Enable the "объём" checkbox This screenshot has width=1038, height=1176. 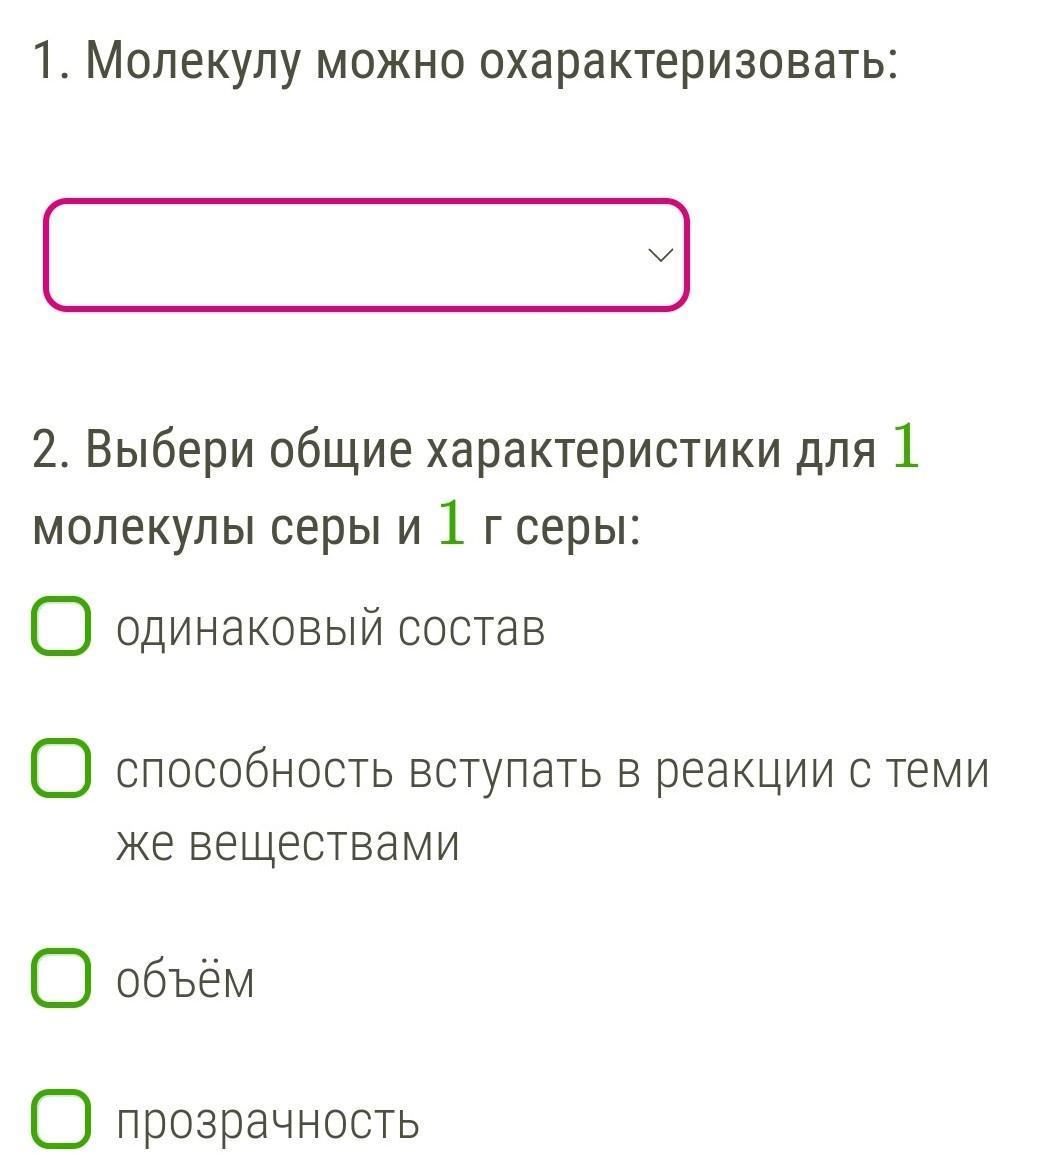(61, 978)
